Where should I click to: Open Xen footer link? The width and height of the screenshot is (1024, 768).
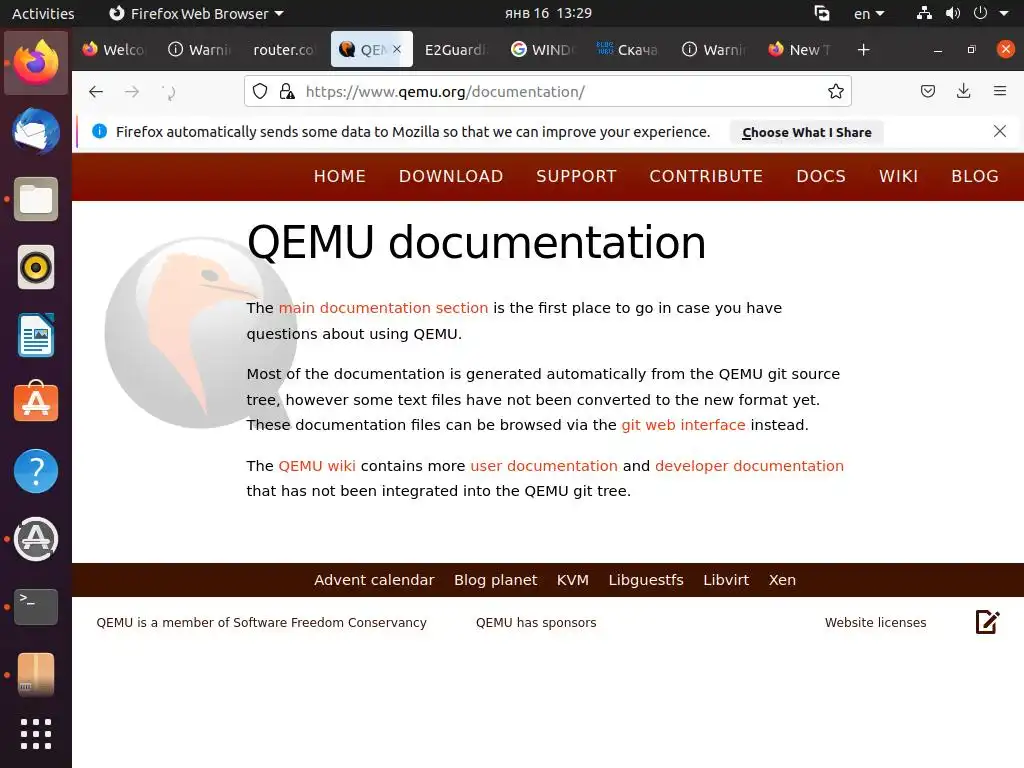click(782, 580)
